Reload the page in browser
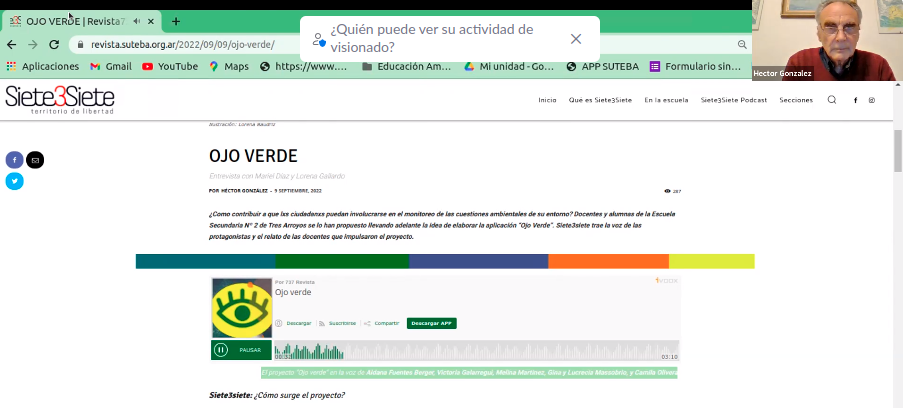Viewport: 903px width, 408px height. tap(54, 45)
